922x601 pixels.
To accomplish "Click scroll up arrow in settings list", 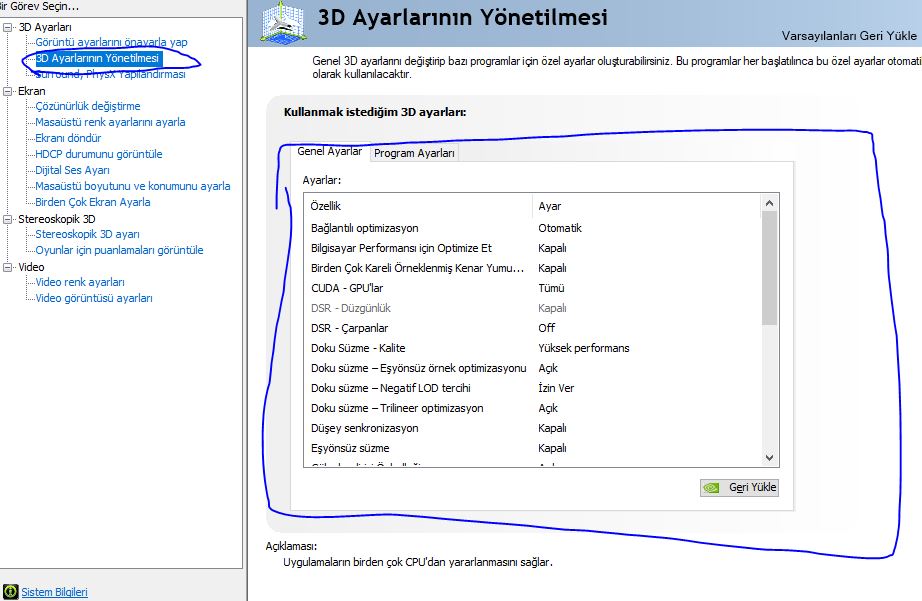I will point(769,203).
